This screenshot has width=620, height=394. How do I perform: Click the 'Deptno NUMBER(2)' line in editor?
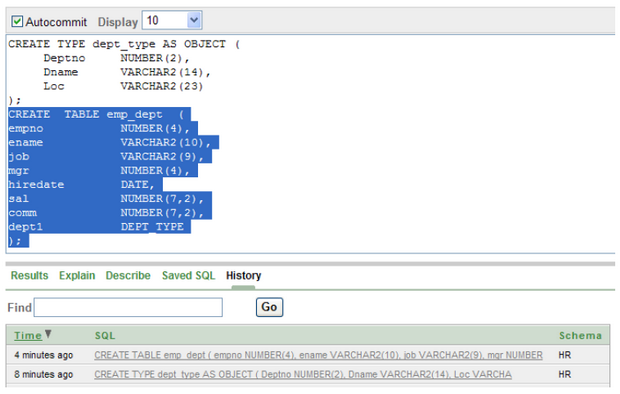click(x=117, y=58)
